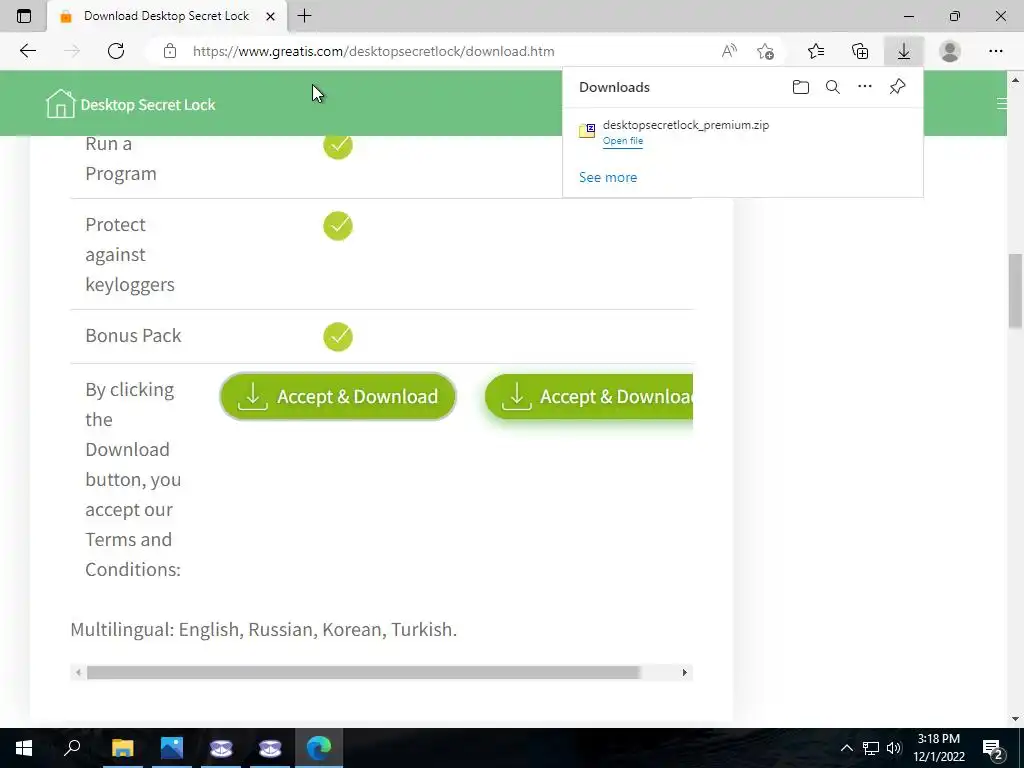Open more options in Downloads panel
This screenshot has height=768, width=1024.
[865, 86]
